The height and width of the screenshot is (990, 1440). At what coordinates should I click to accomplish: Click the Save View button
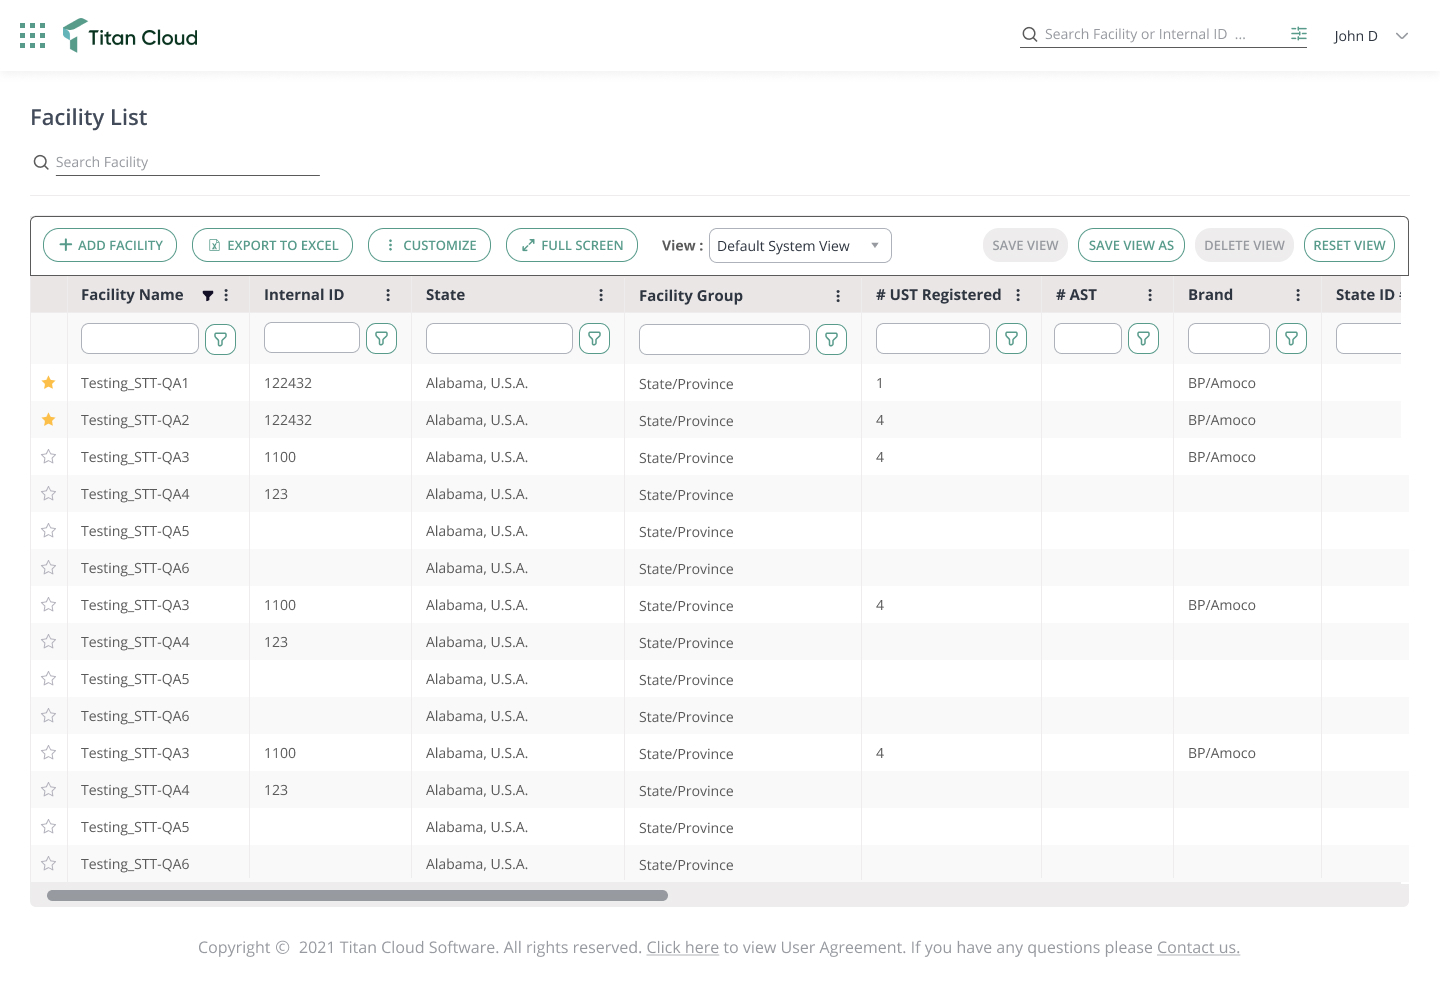(1025, 245)
